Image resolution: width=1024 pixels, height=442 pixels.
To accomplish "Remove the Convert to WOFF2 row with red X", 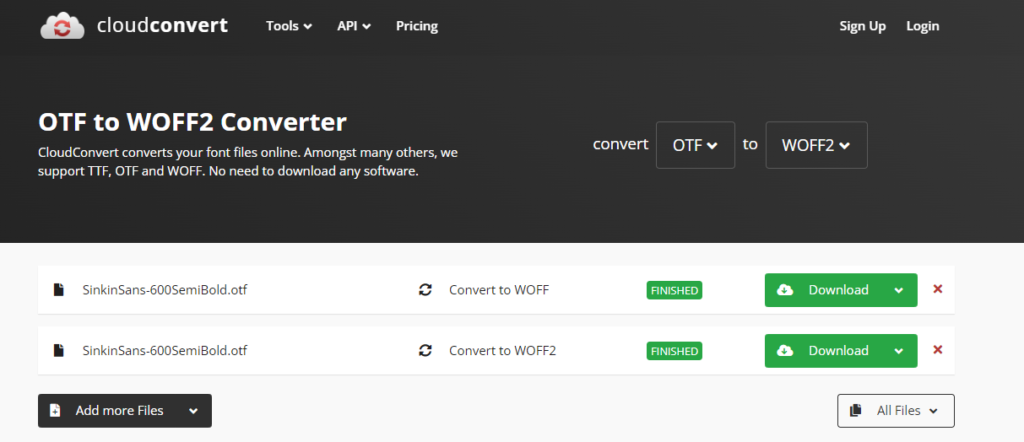I will tap(938, 350).
